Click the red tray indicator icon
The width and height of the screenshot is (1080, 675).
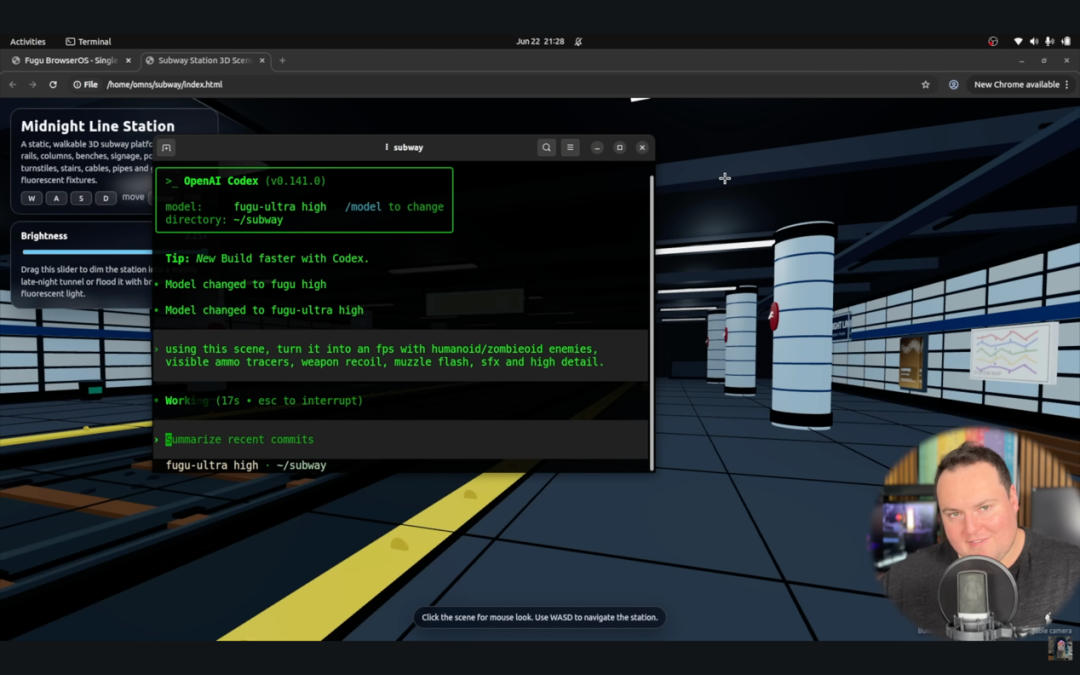pos(993,41)
